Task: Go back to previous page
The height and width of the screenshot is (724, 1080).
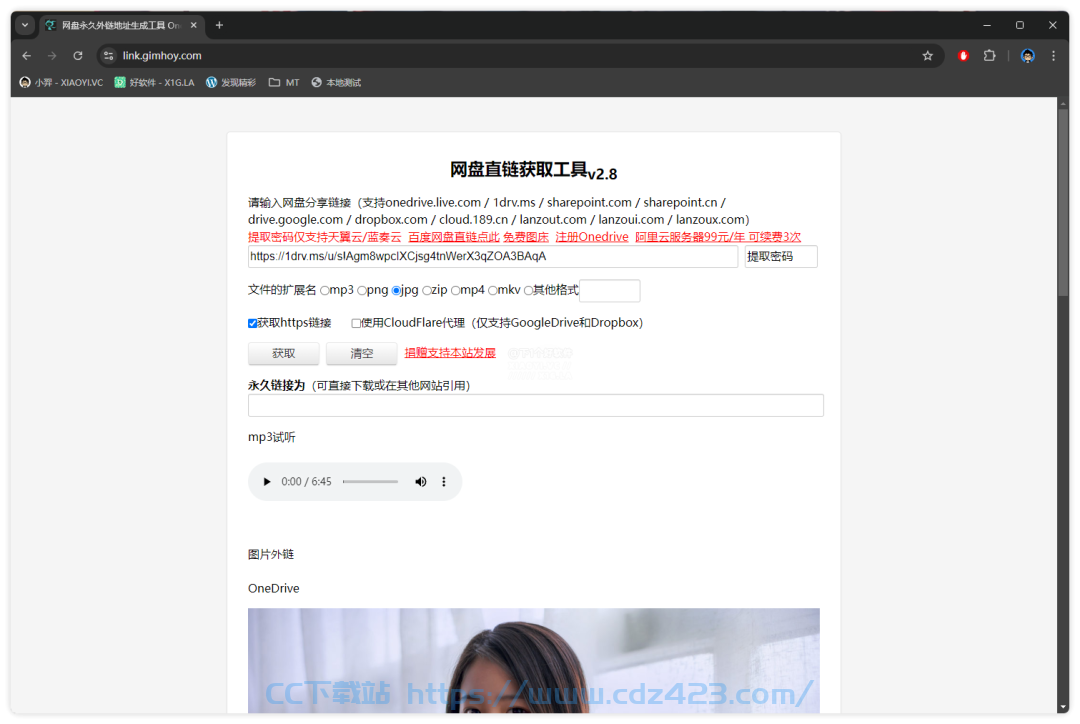Action: (x=27, y=56)
